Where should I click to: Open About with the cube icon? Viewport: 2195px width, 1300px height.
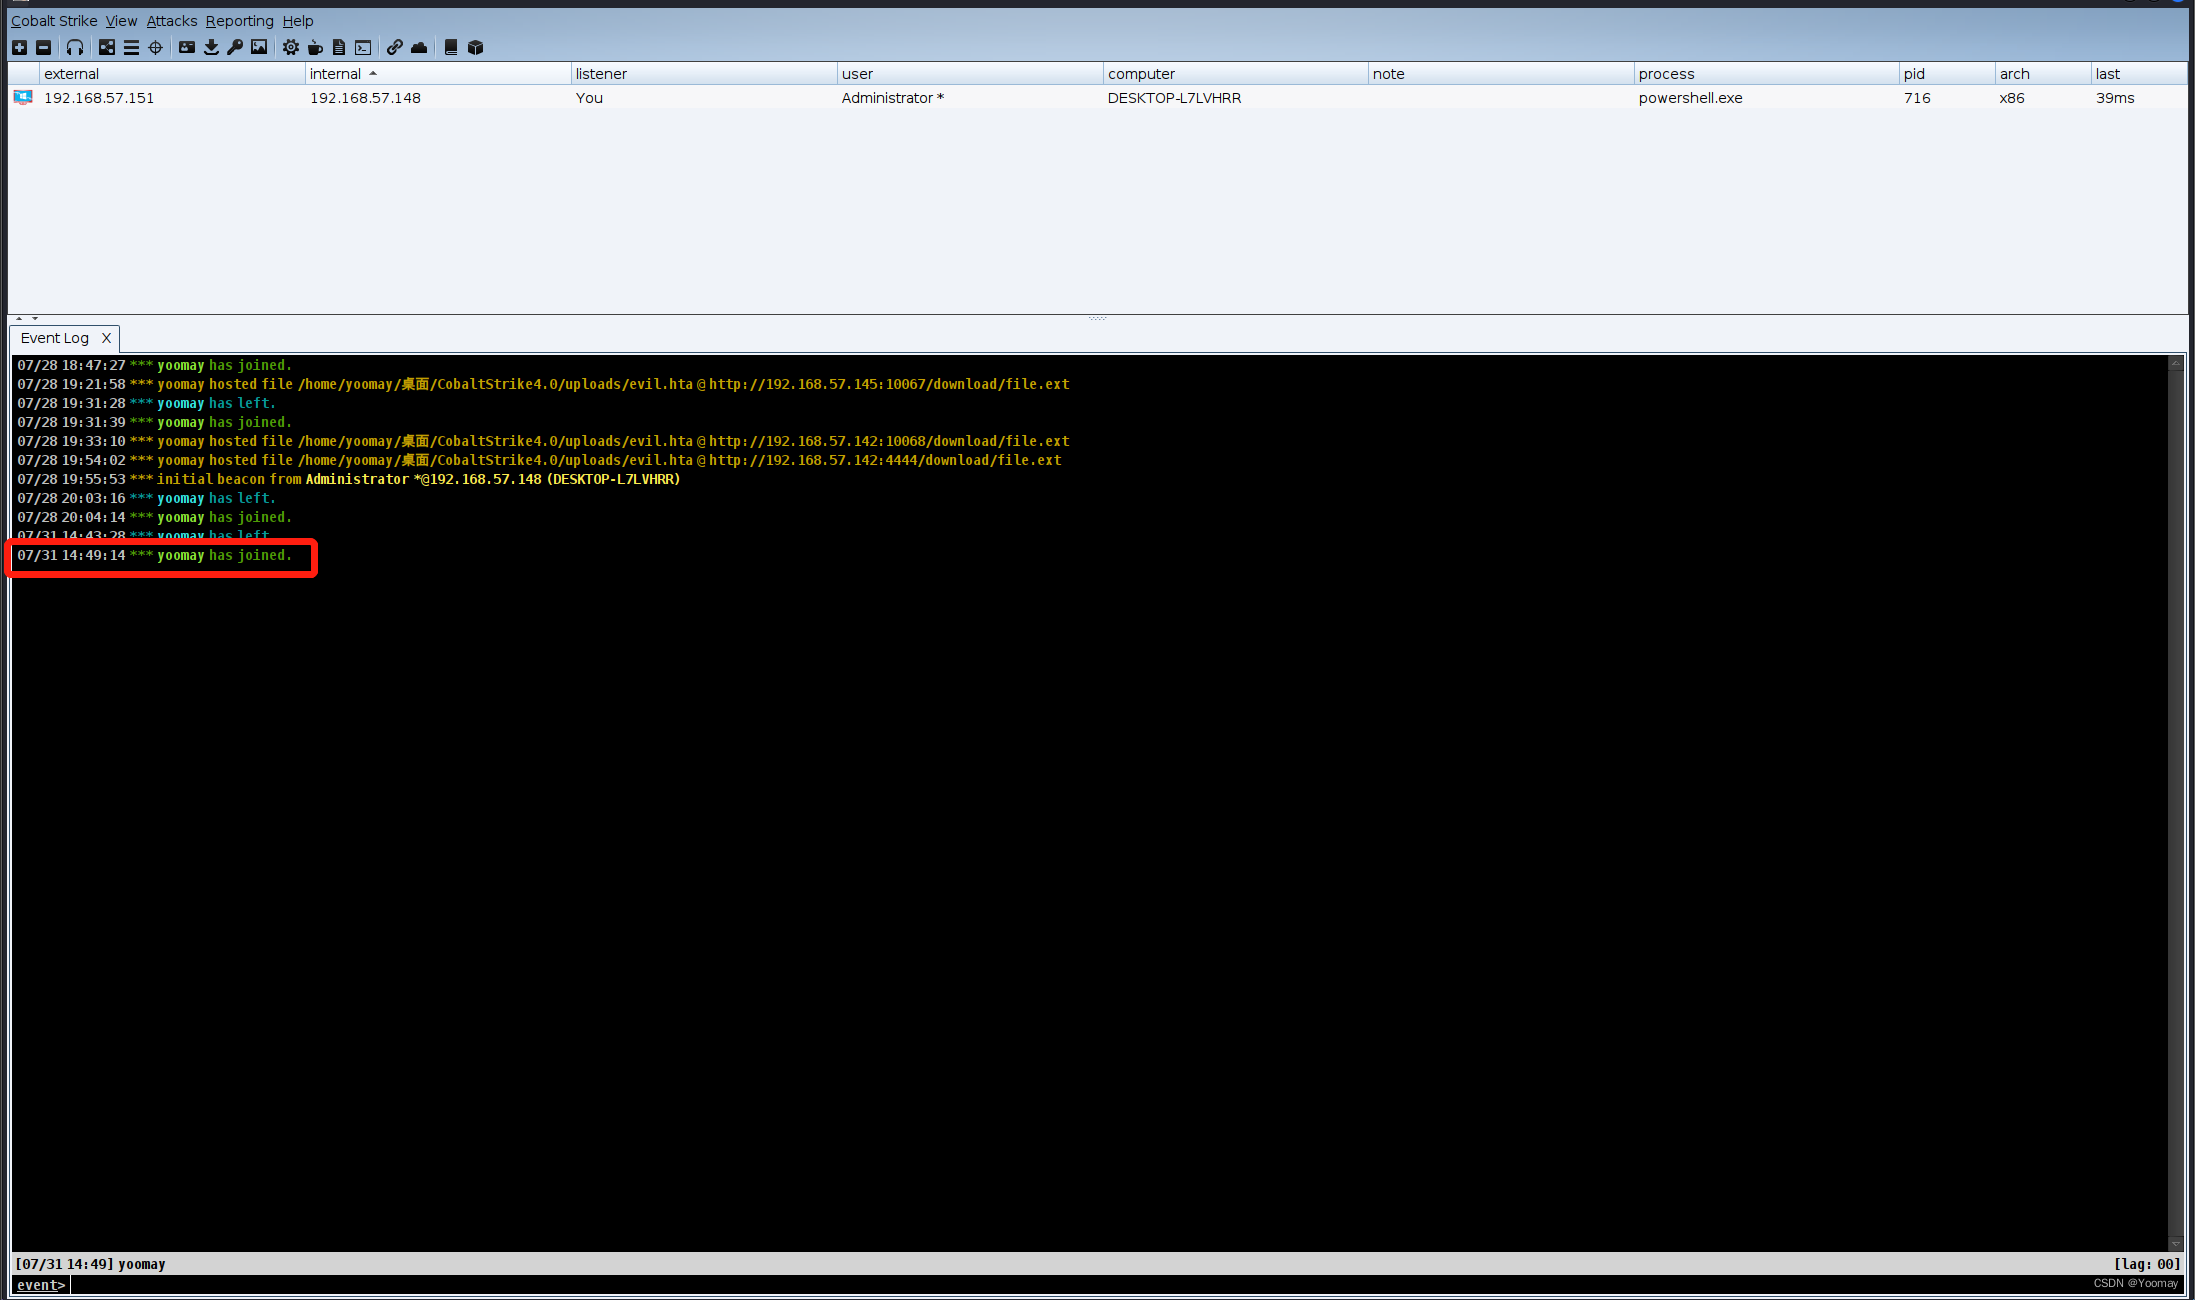pyautogui.click(x=475, y=47)
